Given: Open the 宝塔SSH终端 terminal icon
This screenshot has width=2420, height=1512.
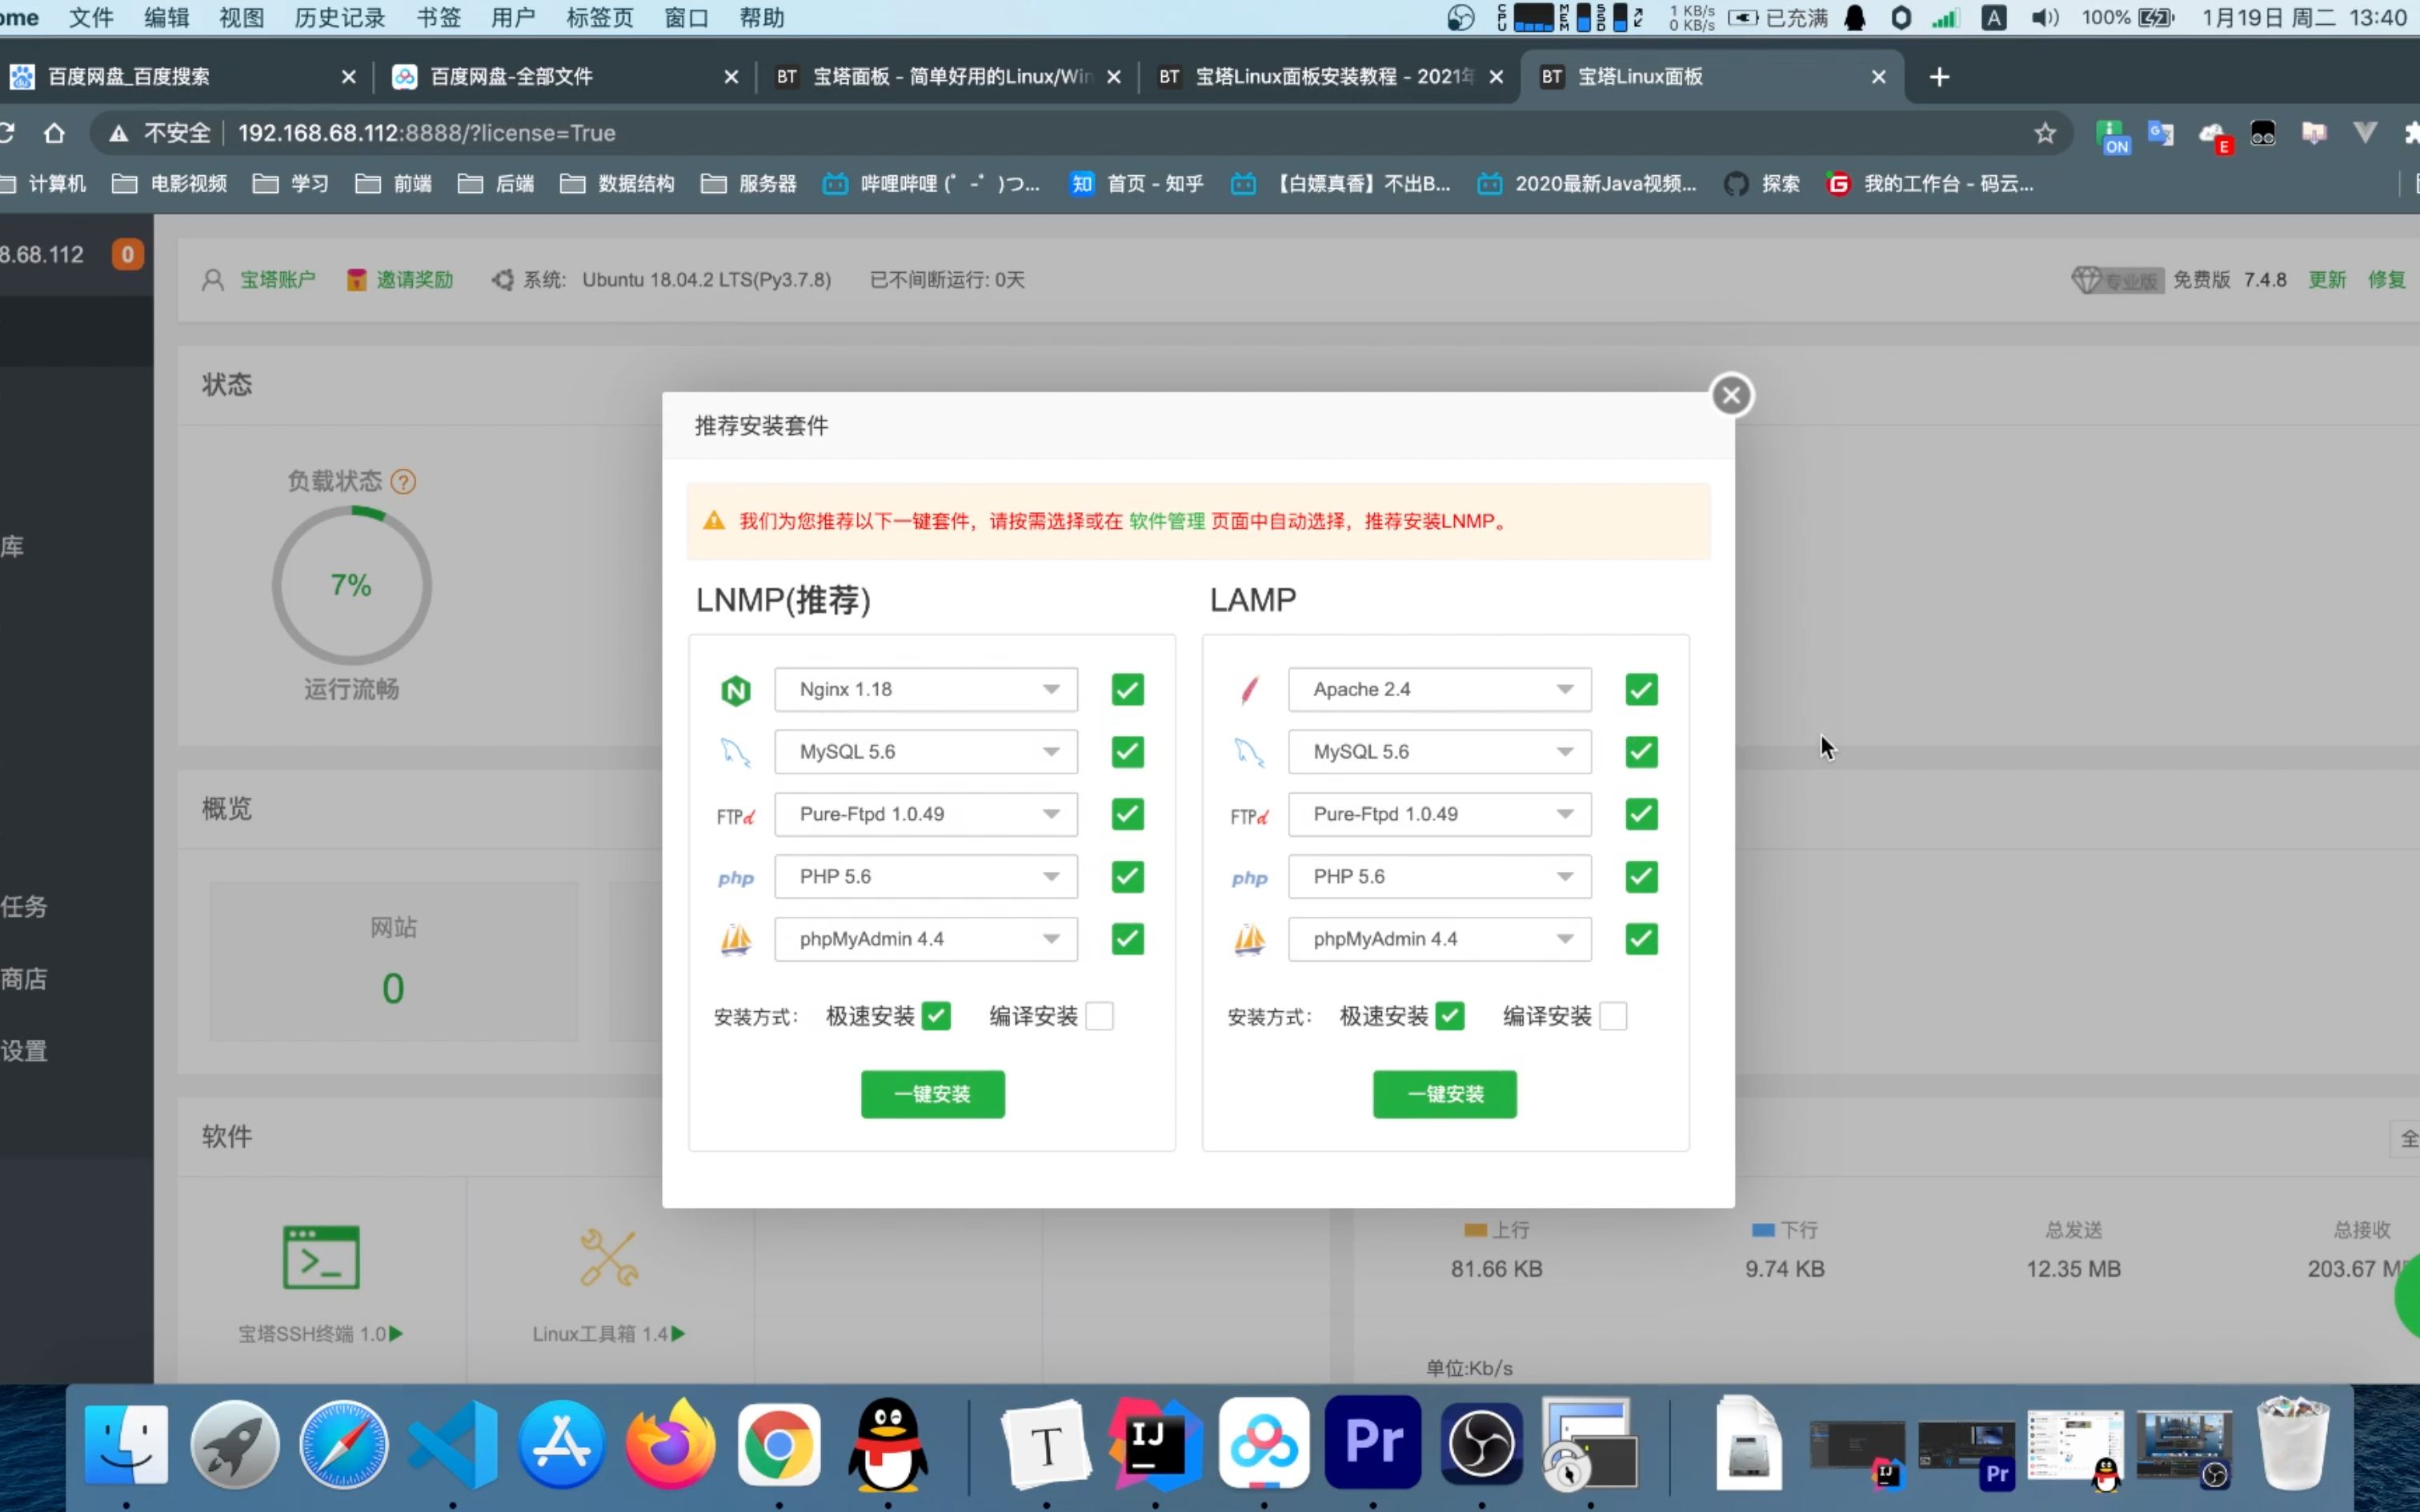Looking at the screenshot, I should 321,1257.
